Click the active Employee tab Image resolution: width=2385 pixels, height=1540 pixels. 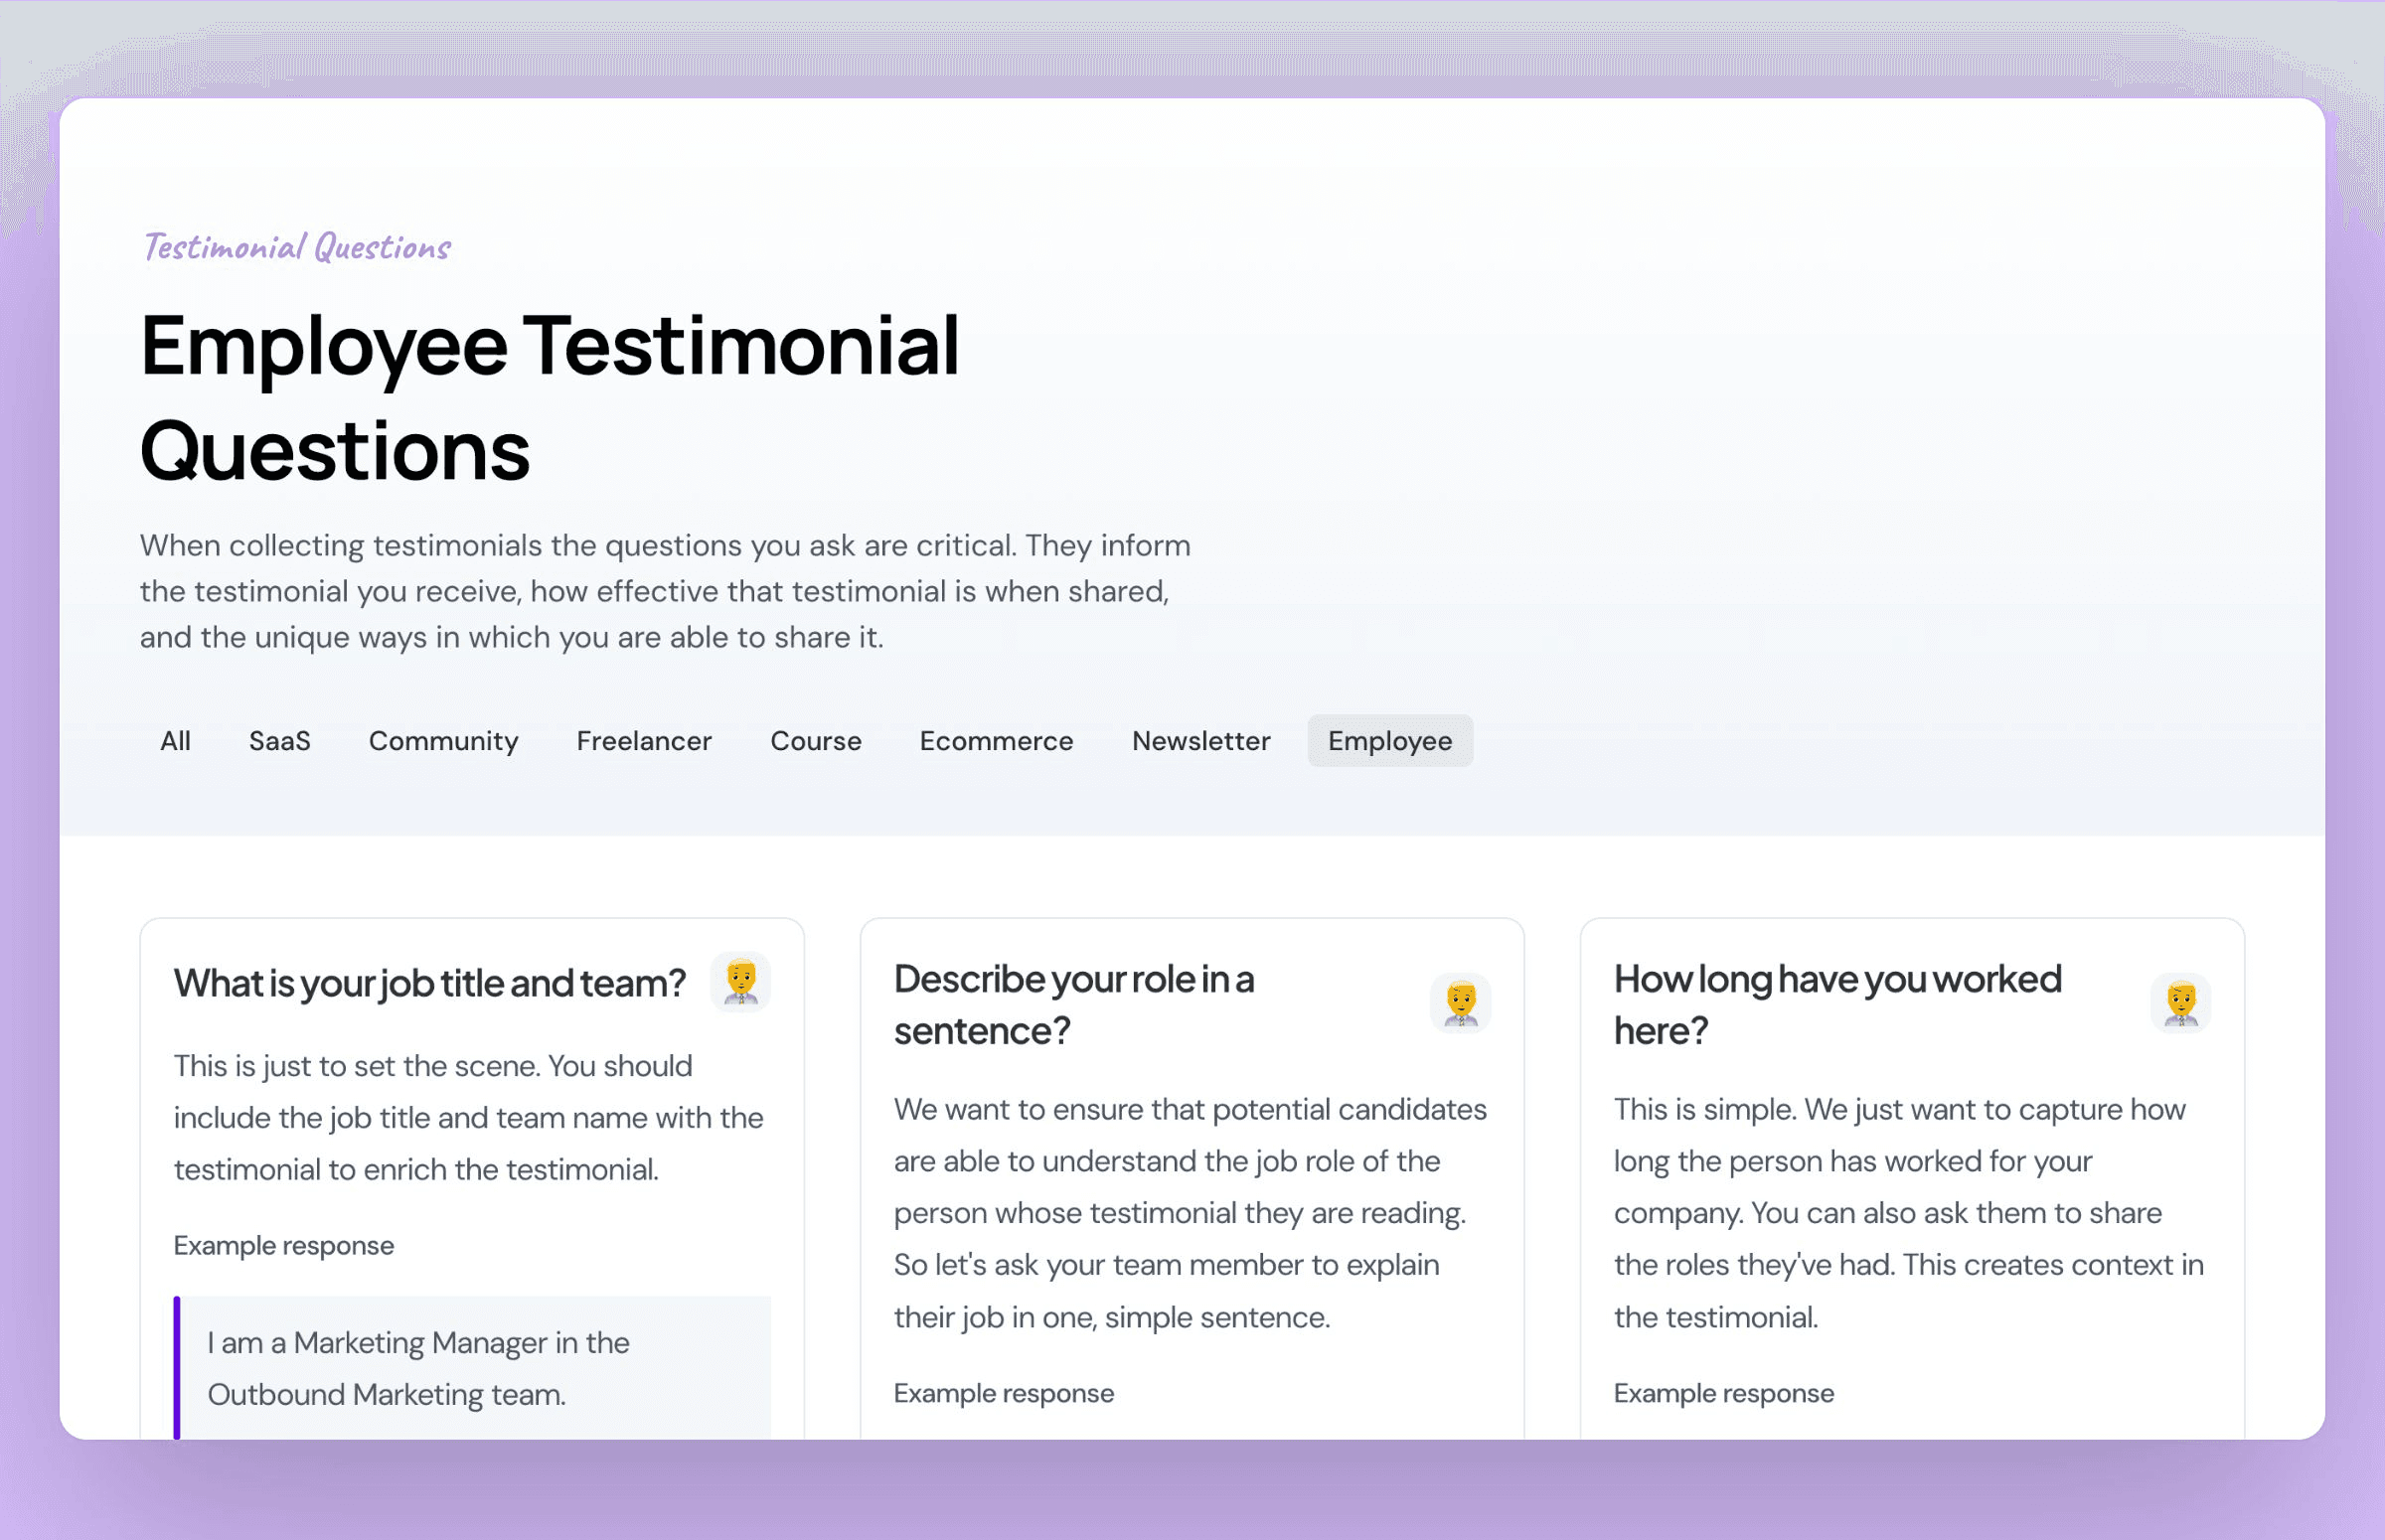point(1389,741)
